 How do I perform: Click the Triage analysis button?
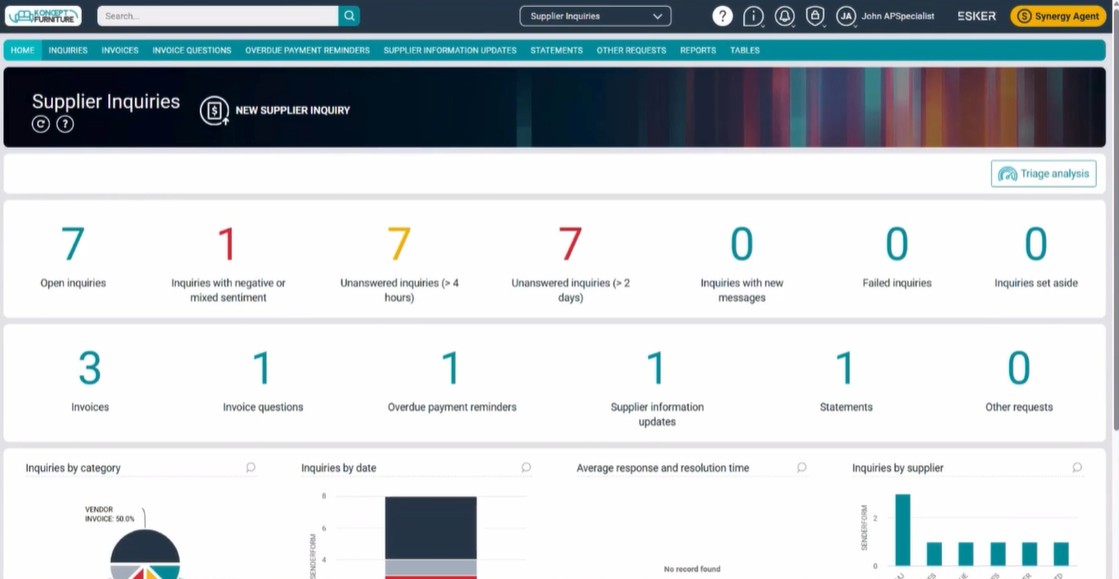[x=1043, y=173]
